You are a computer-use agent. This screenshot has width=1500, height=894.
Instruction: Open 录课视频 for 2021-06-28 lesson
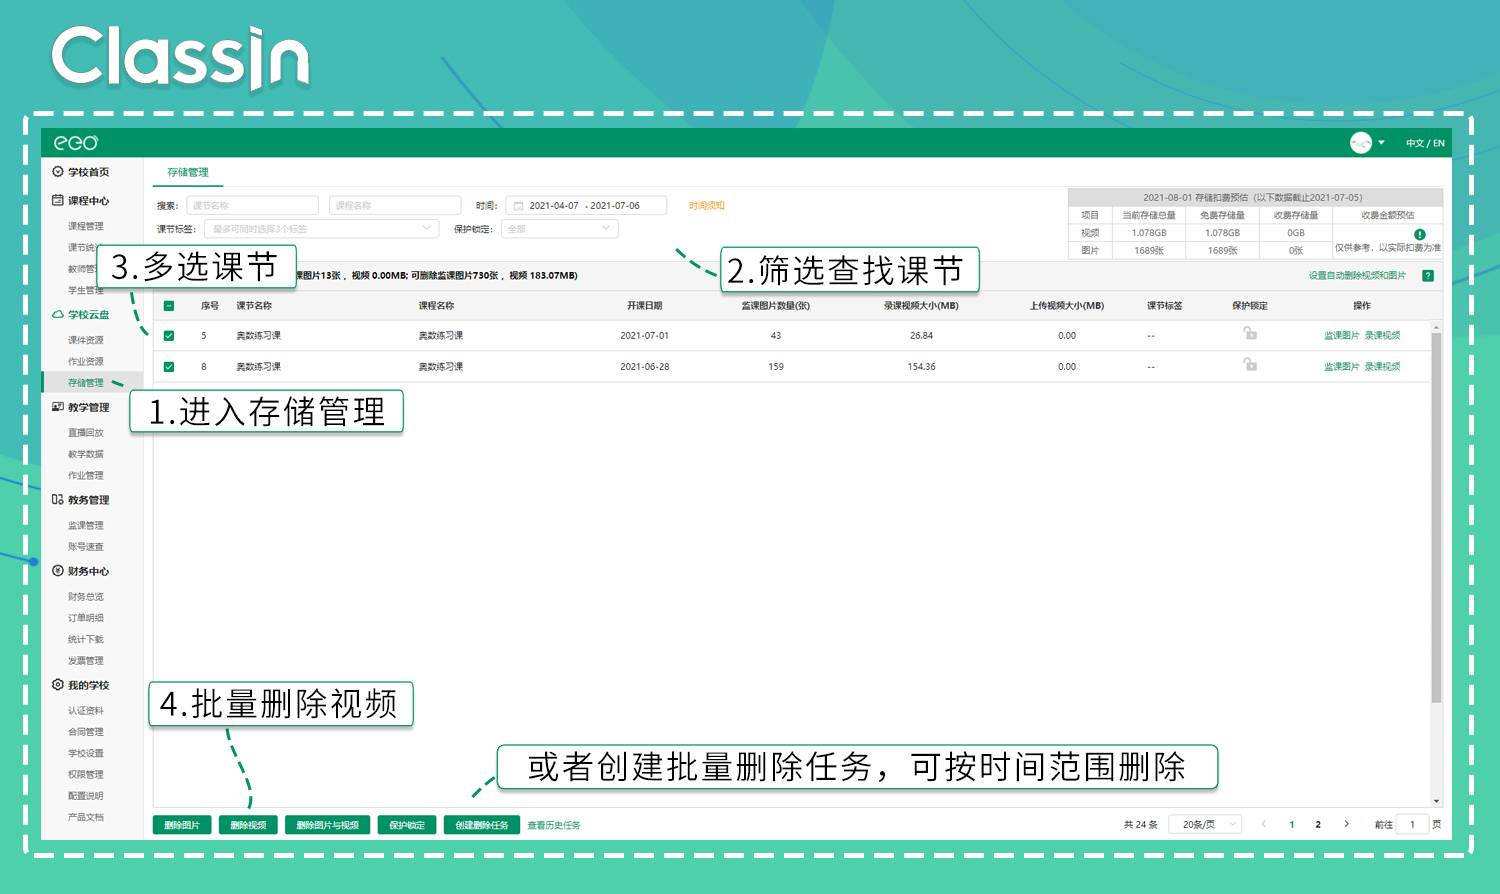pos(1382,367)
